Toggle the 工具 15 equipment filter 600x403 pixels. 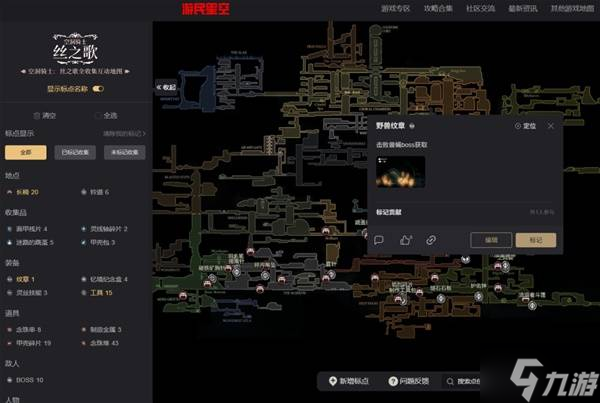[x=97, y=293]
